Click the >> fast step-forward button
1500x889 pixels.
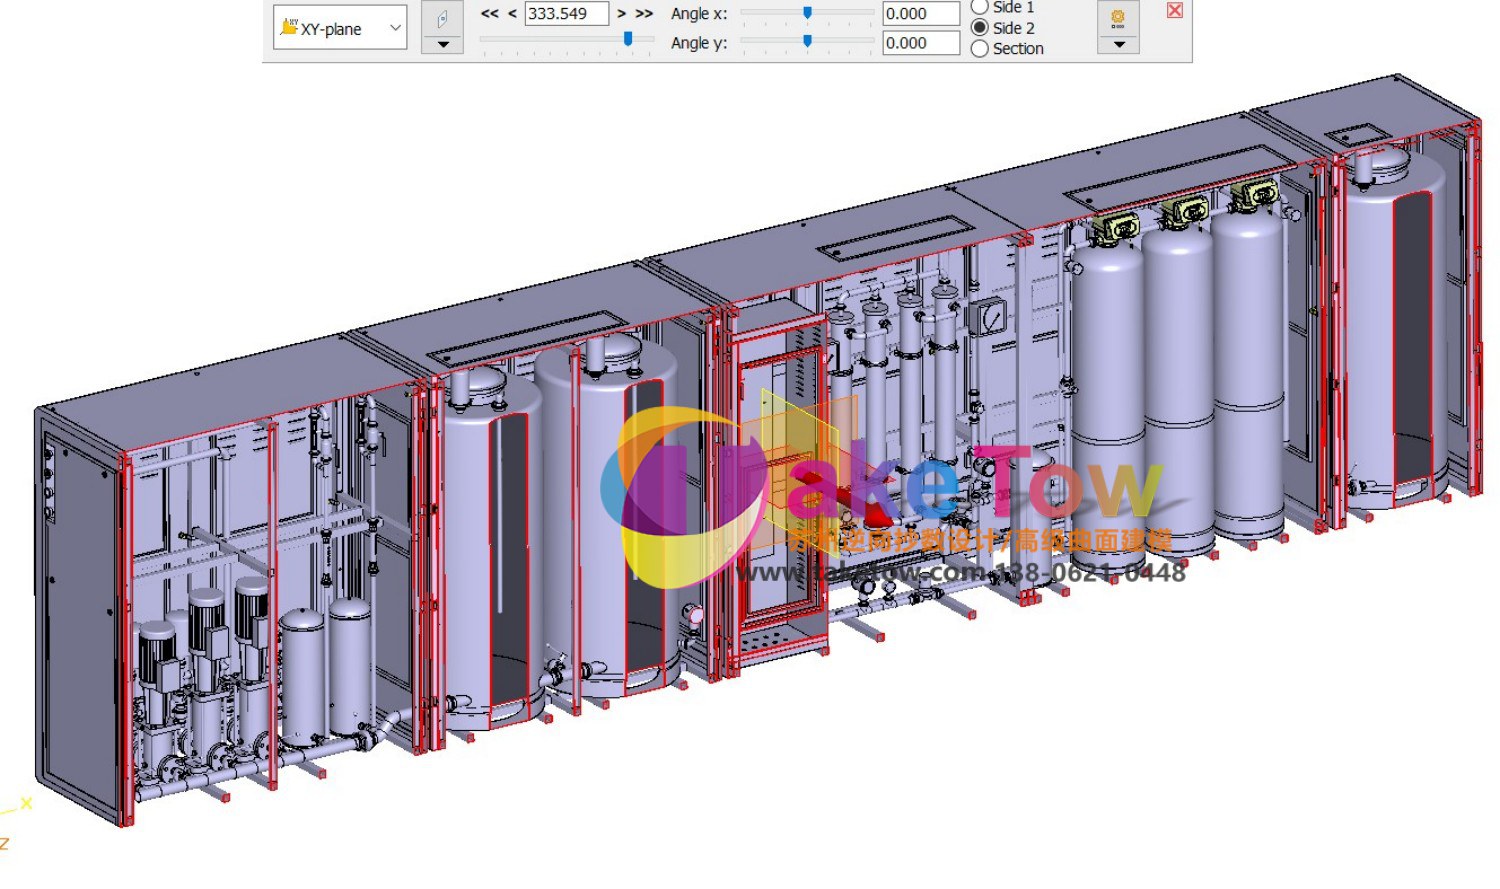644,14
